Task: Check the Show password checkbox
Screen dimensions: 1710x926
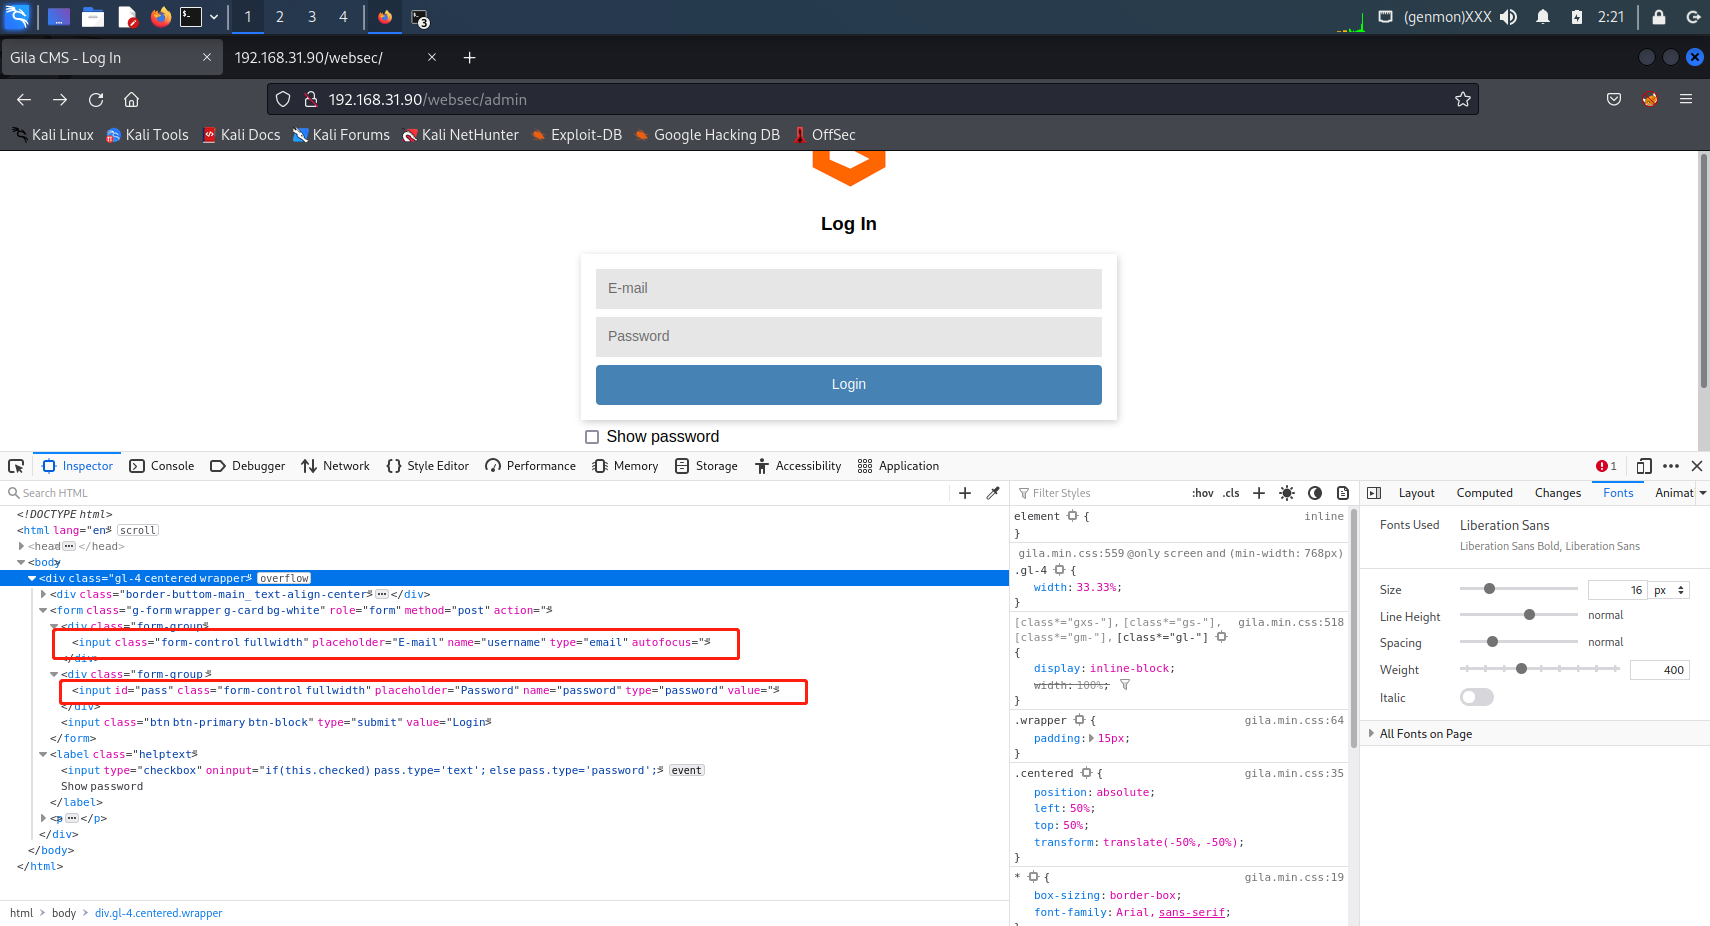Action: tap(592, 437)
